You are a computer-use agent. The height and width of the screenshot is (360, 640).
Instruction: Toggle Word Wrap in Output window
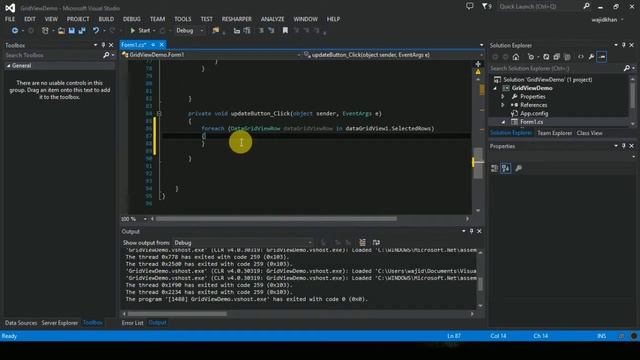click(x=376, y=242)
